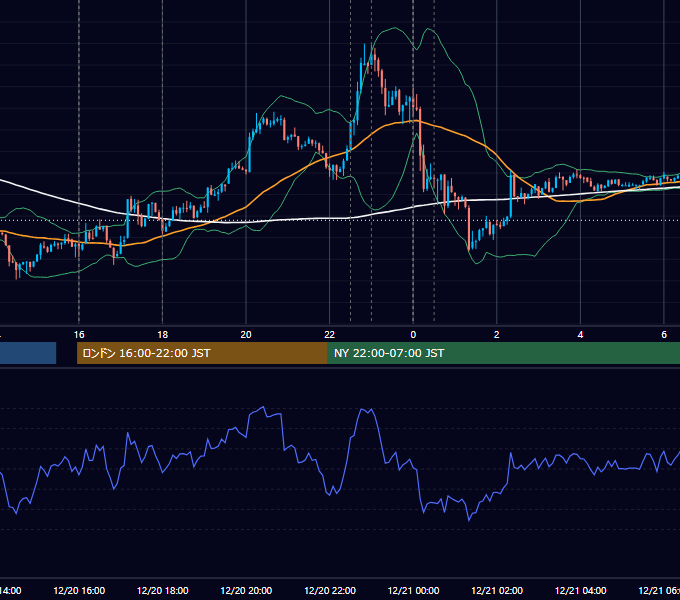This screenshot has width=680, height=600.
Task: Select the hour label 0 on time axis
Action: tap(413, 335)
